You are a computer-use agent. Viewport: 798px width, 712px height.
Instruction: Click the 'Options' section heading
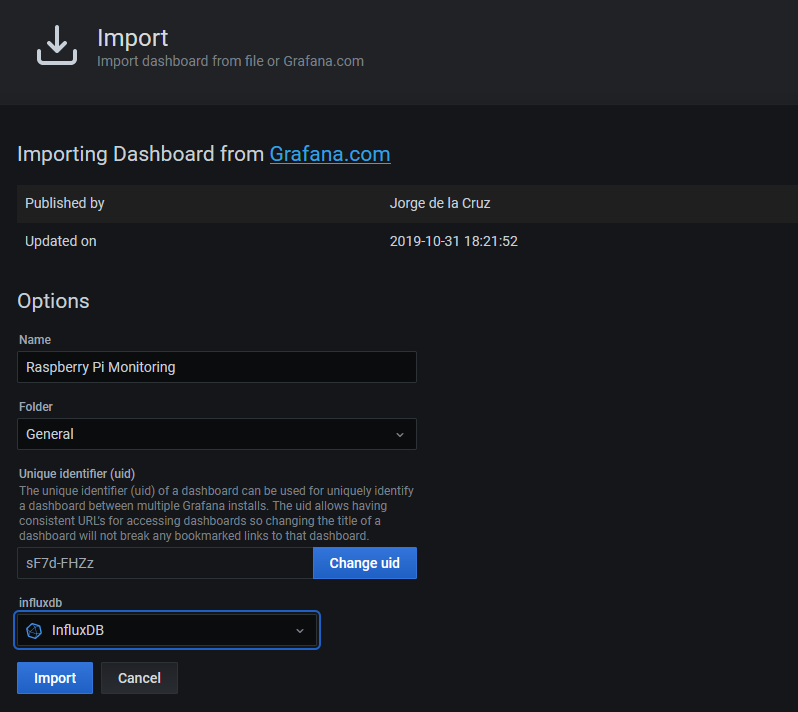[53, 301]
